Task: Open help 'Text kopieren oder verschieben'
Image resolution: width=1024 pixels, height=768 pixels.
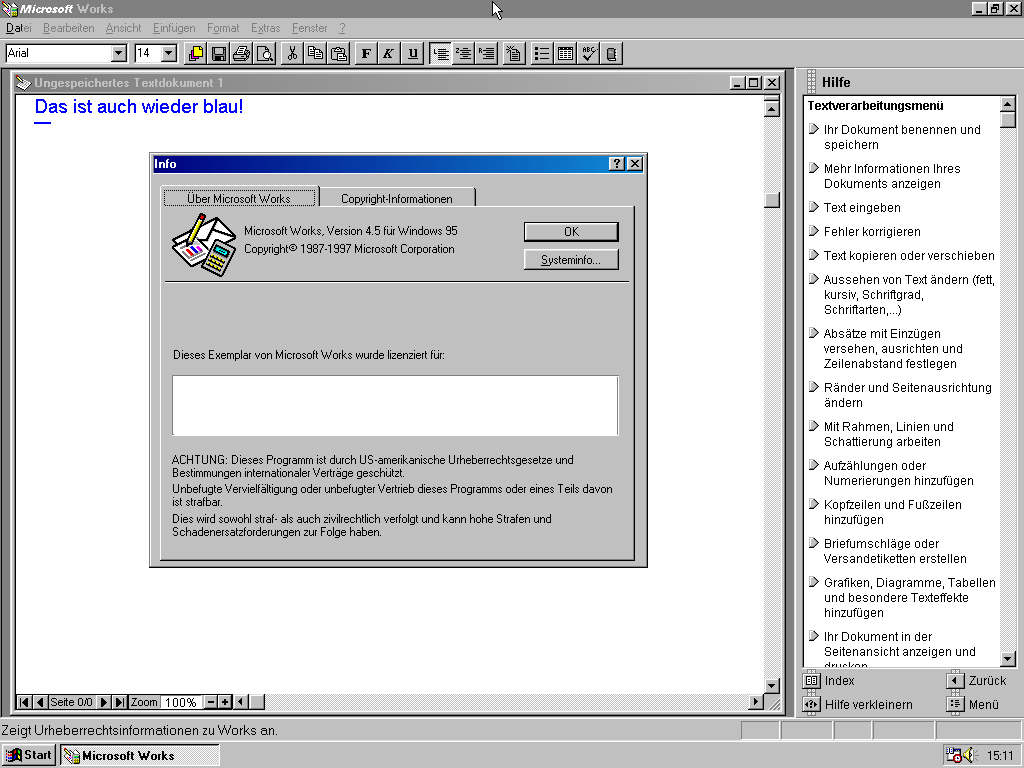Action: click(x=909, y=256)
